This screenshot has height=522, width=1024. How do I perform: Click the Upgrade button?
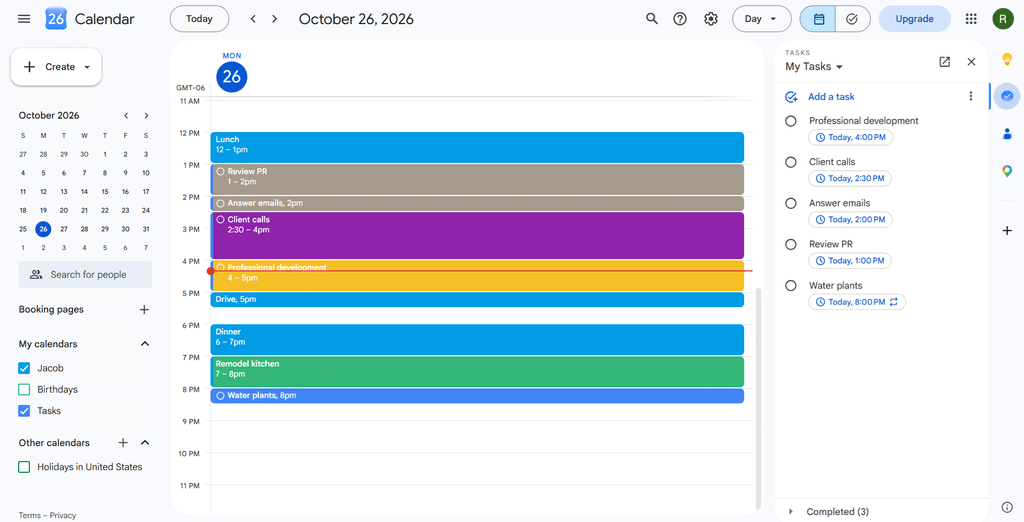[914, 19]
